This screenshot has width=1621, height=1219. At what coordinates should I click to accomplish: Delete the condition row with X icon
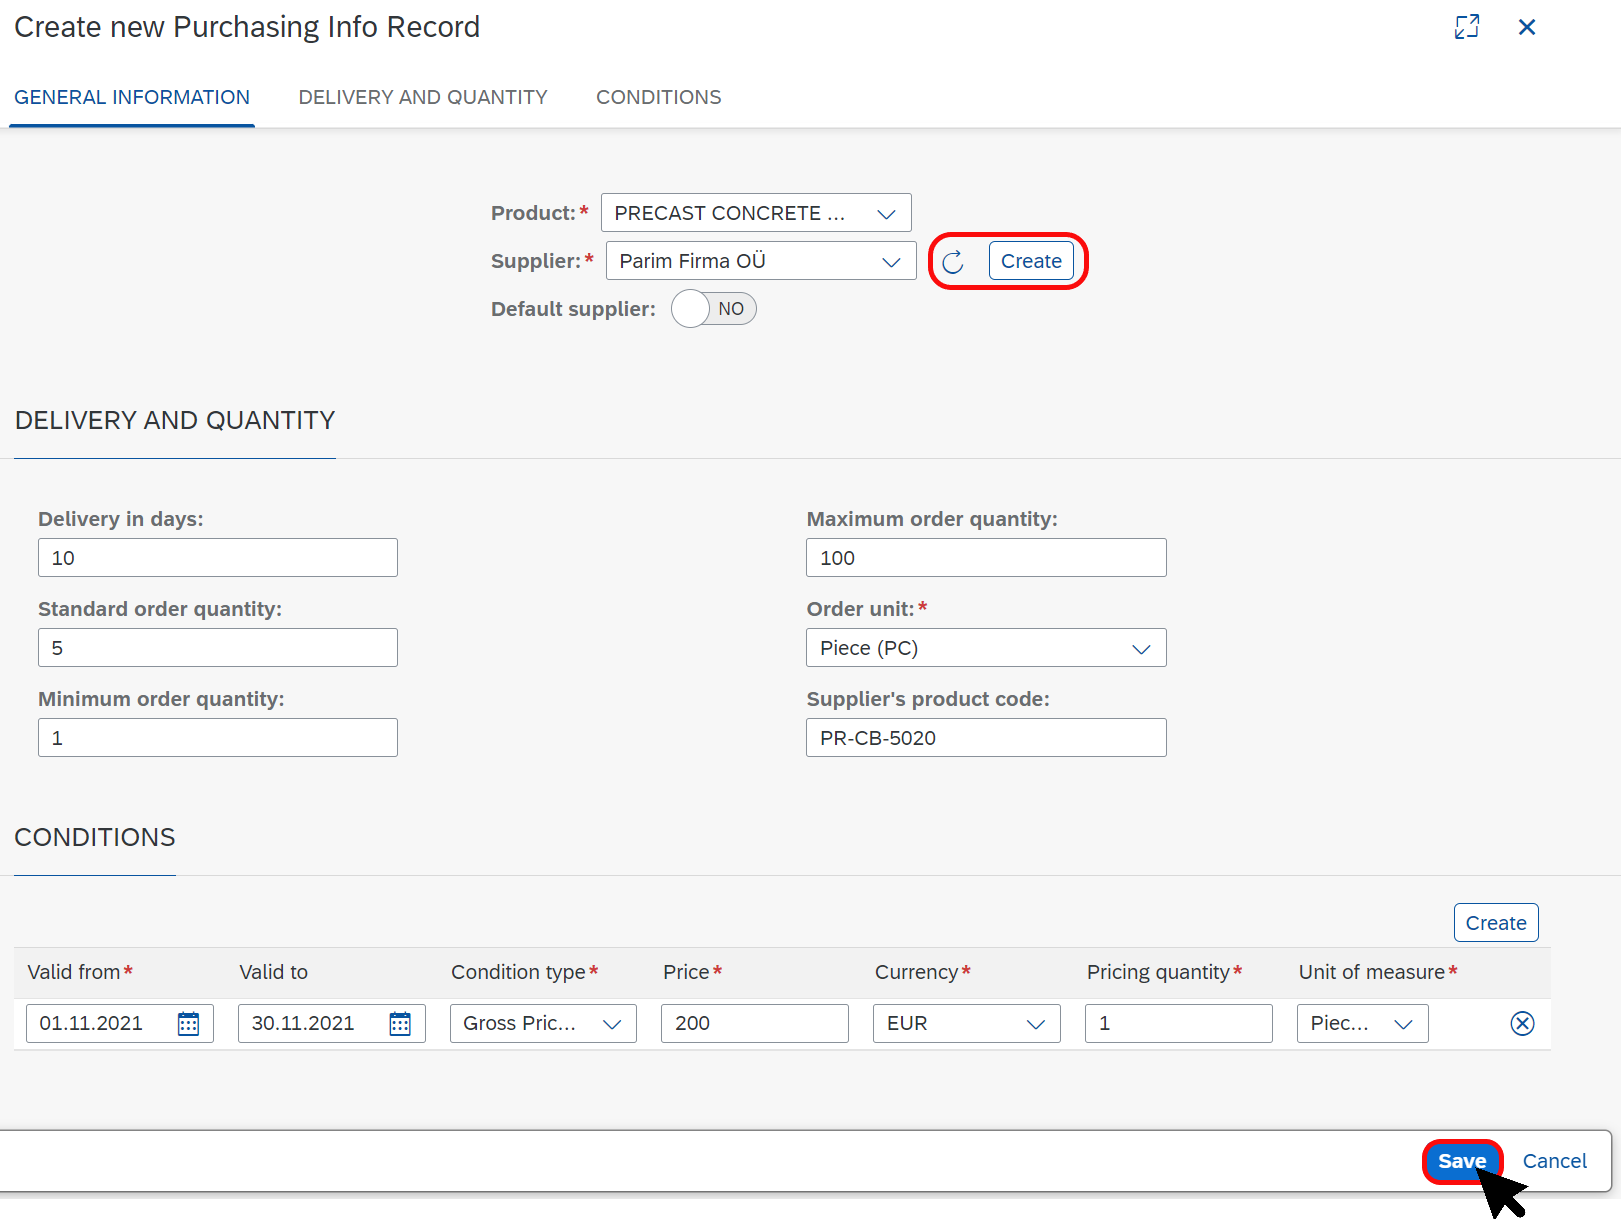(1522, 1023)
